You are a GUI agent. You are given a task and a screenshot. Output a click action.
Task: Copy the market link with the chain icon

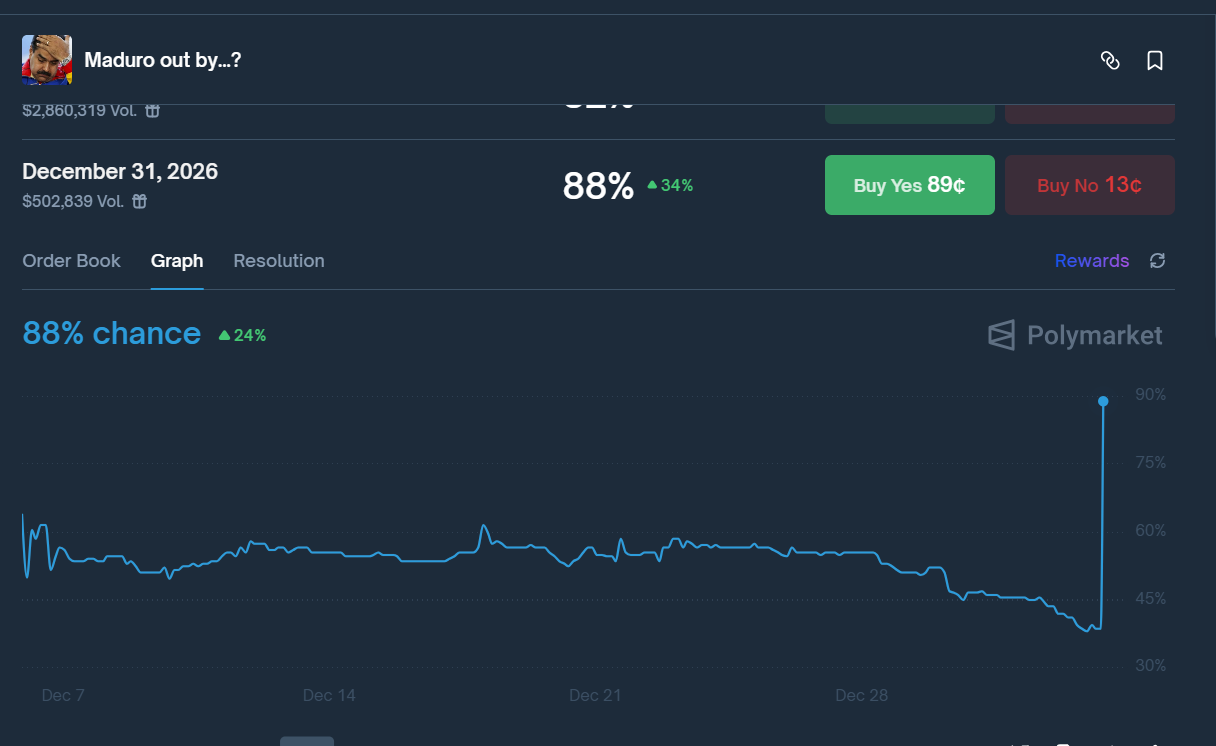(x=1110, y=61)
